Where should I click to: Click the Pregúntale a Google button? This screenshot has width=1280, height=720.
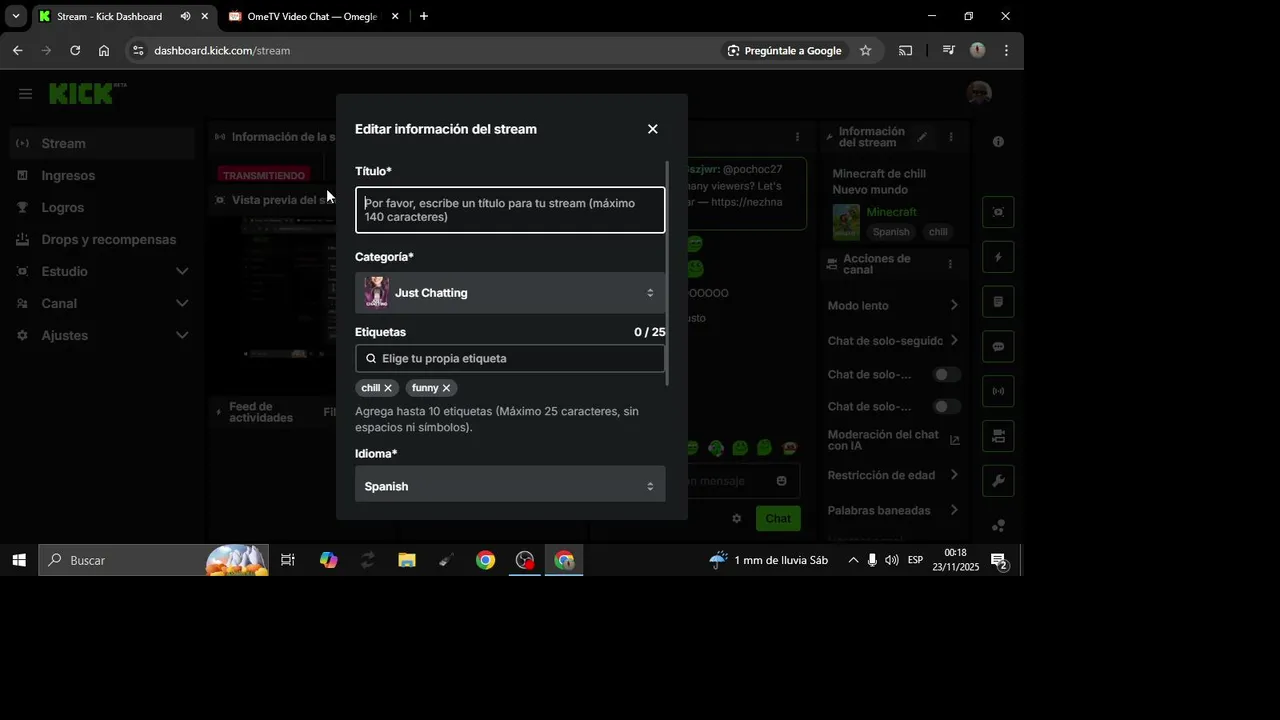tap(784, 50)
